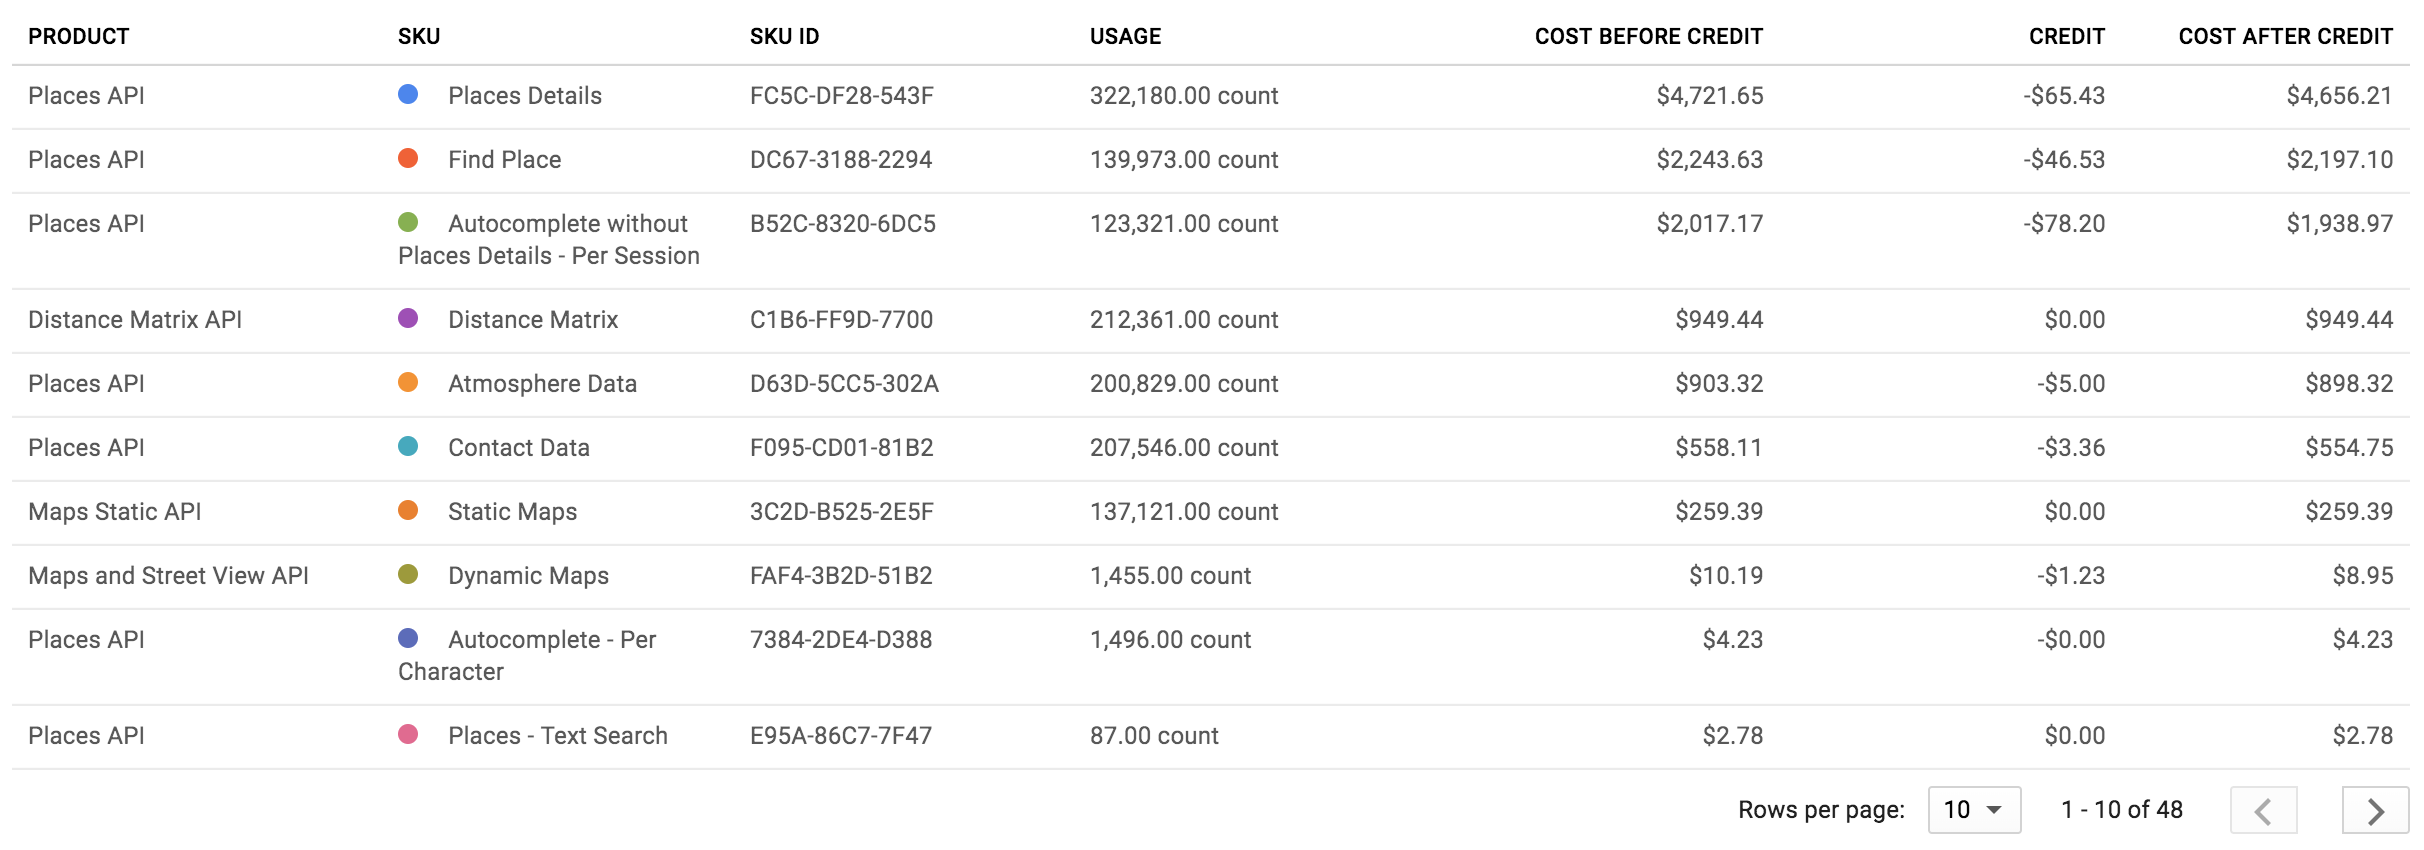Click the previous page arrow
Screen dimensions: 2424x850
pos(2263,810)
